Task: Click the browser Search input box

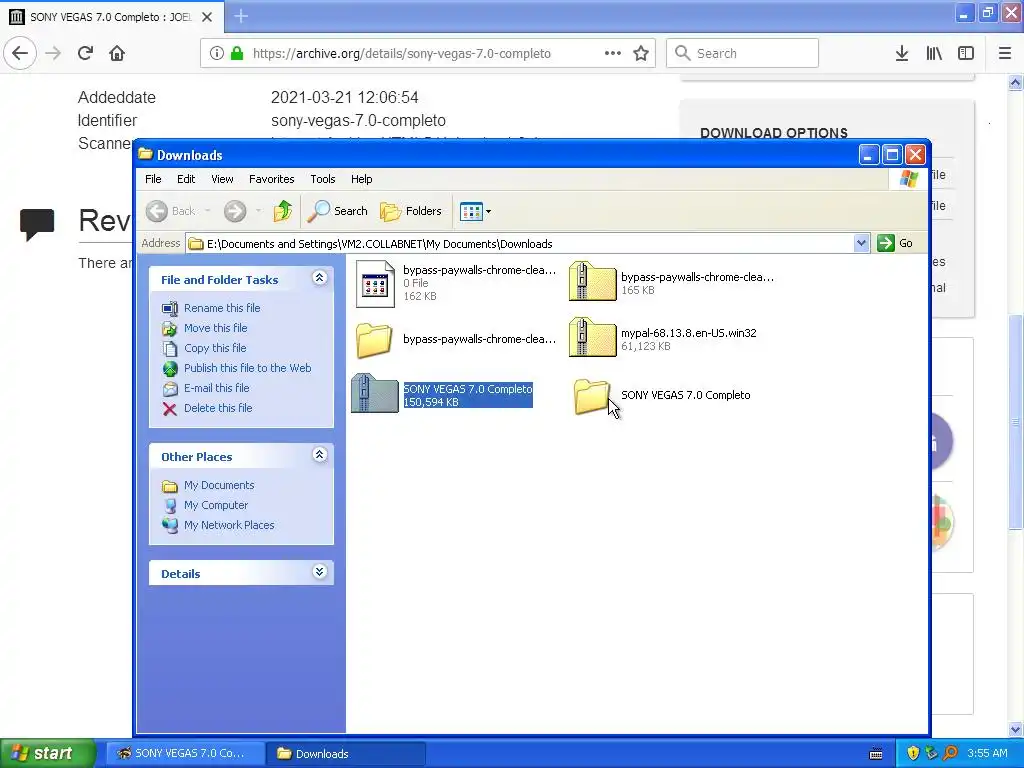Action: (x=743, y=54)
